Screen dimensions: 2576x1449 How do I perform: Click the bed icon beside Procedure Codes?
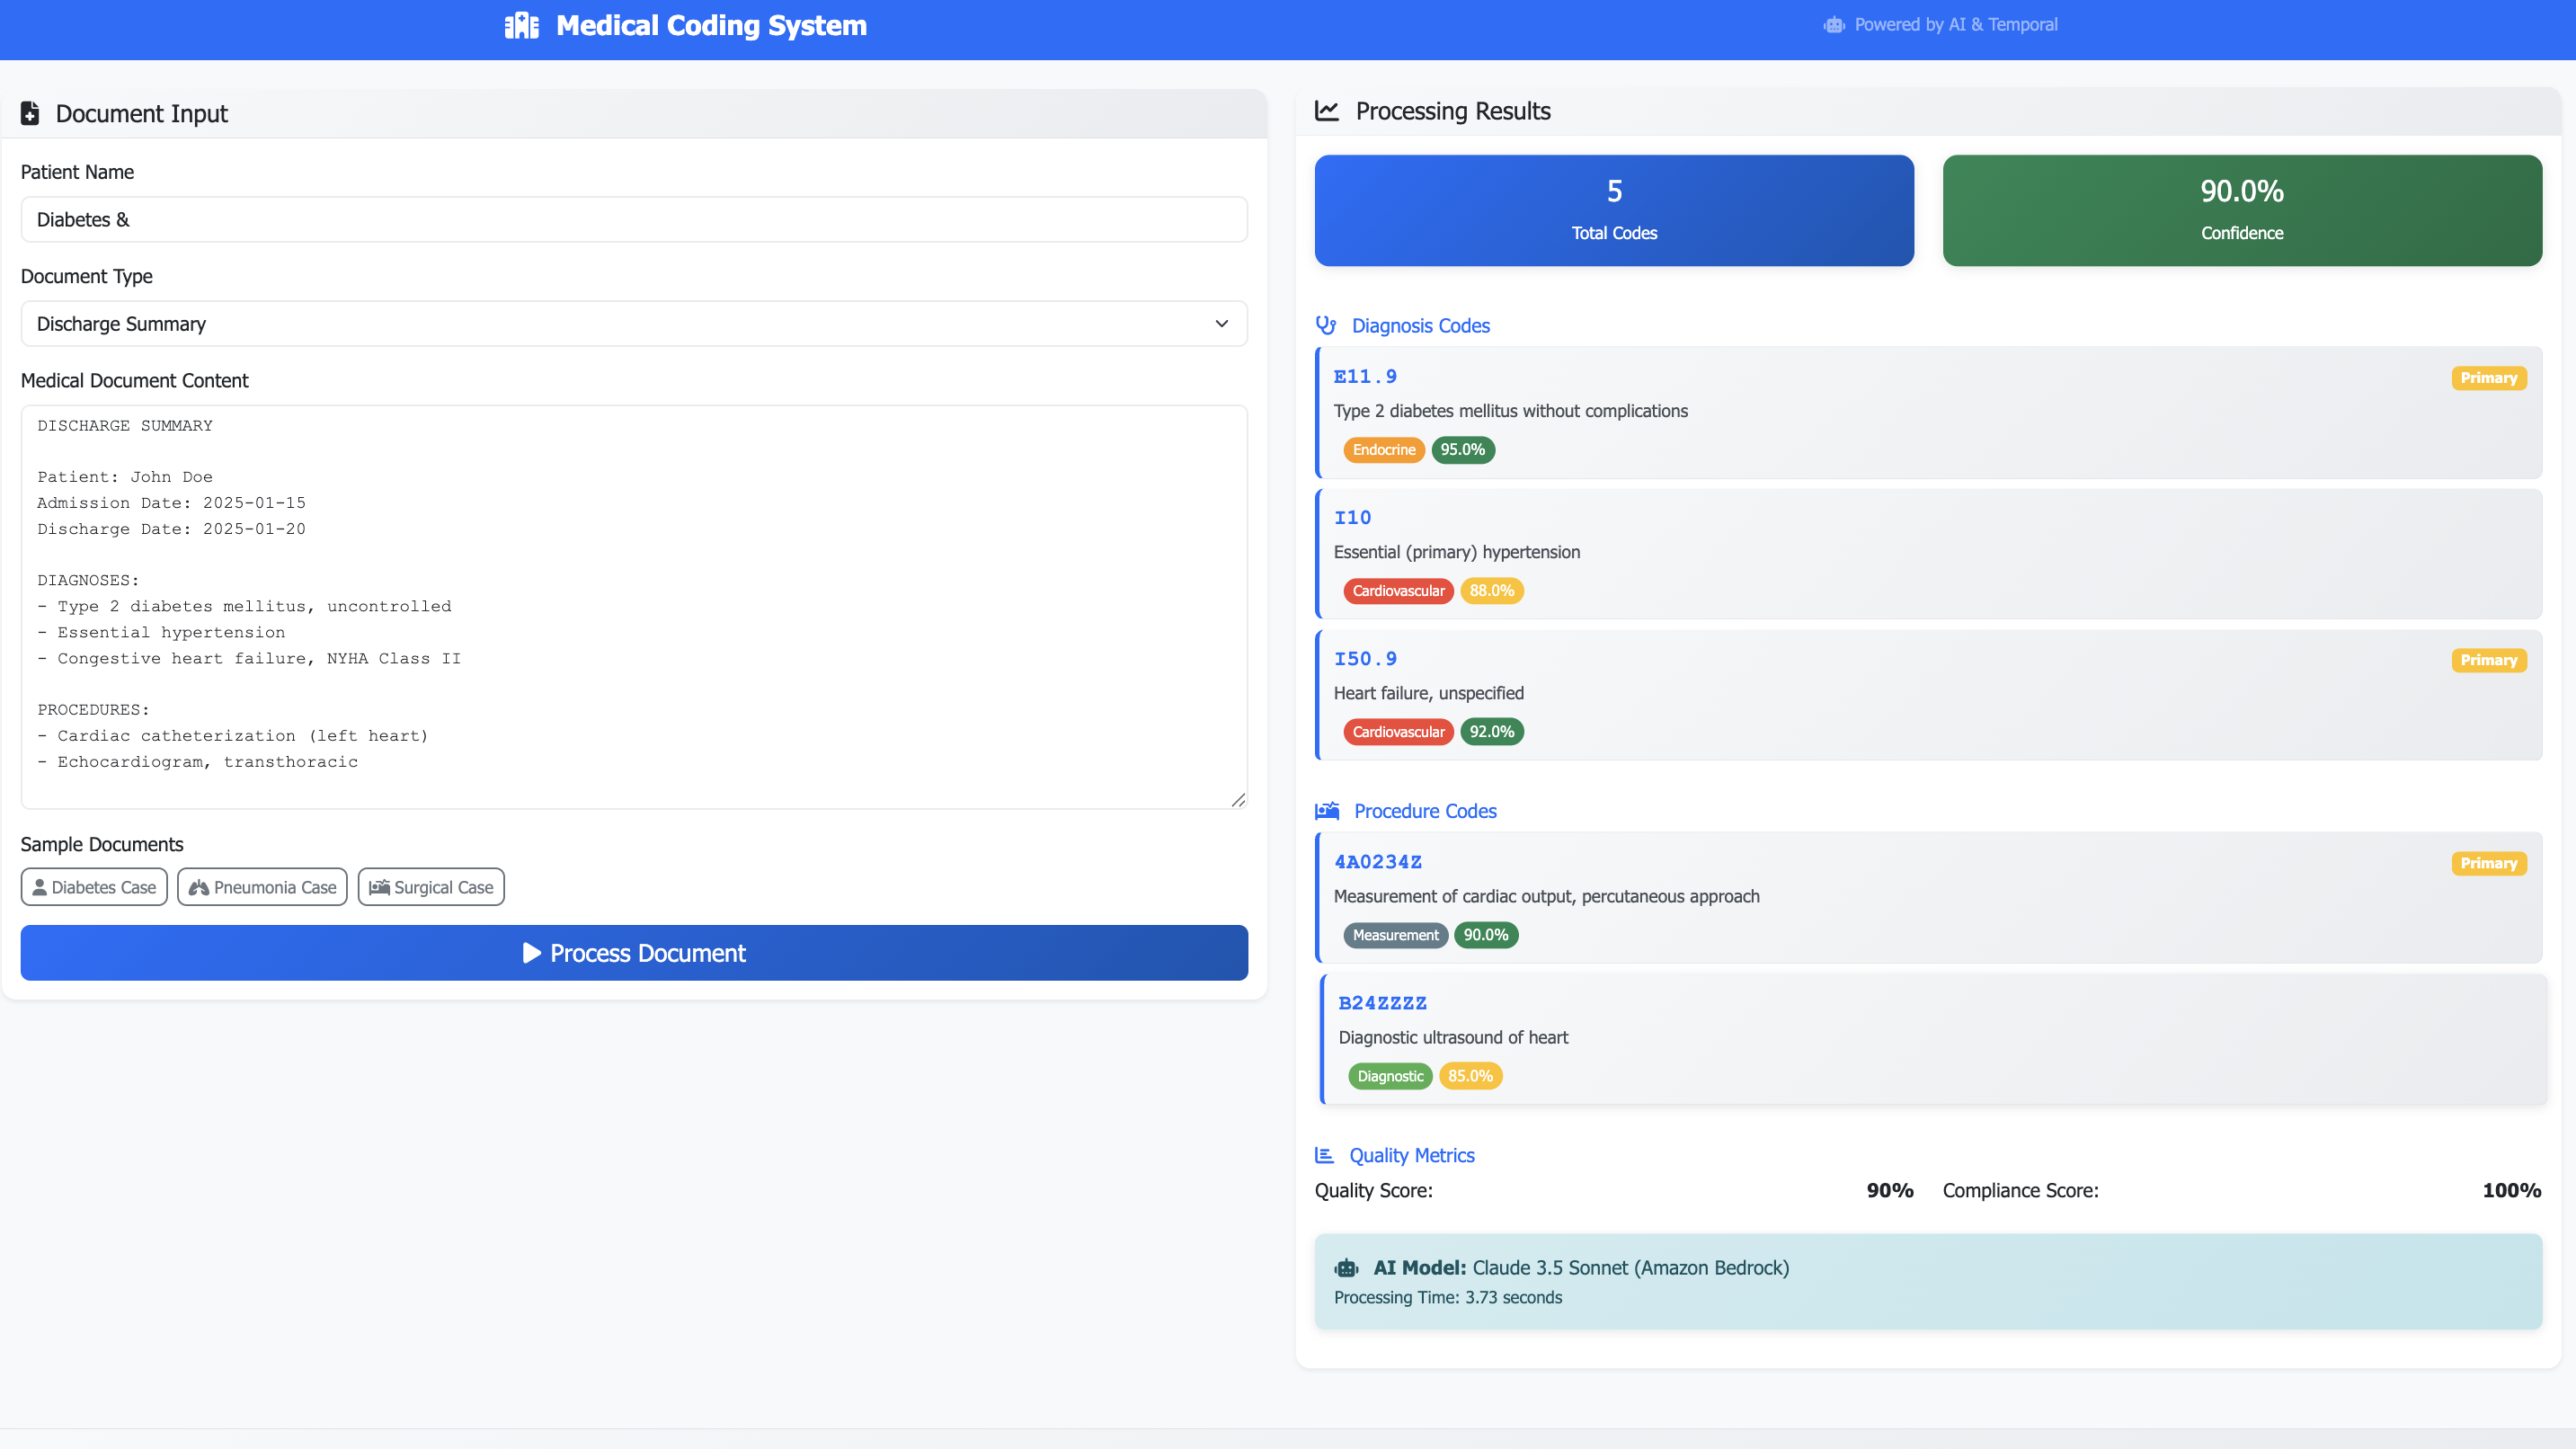click(1327, 810)
